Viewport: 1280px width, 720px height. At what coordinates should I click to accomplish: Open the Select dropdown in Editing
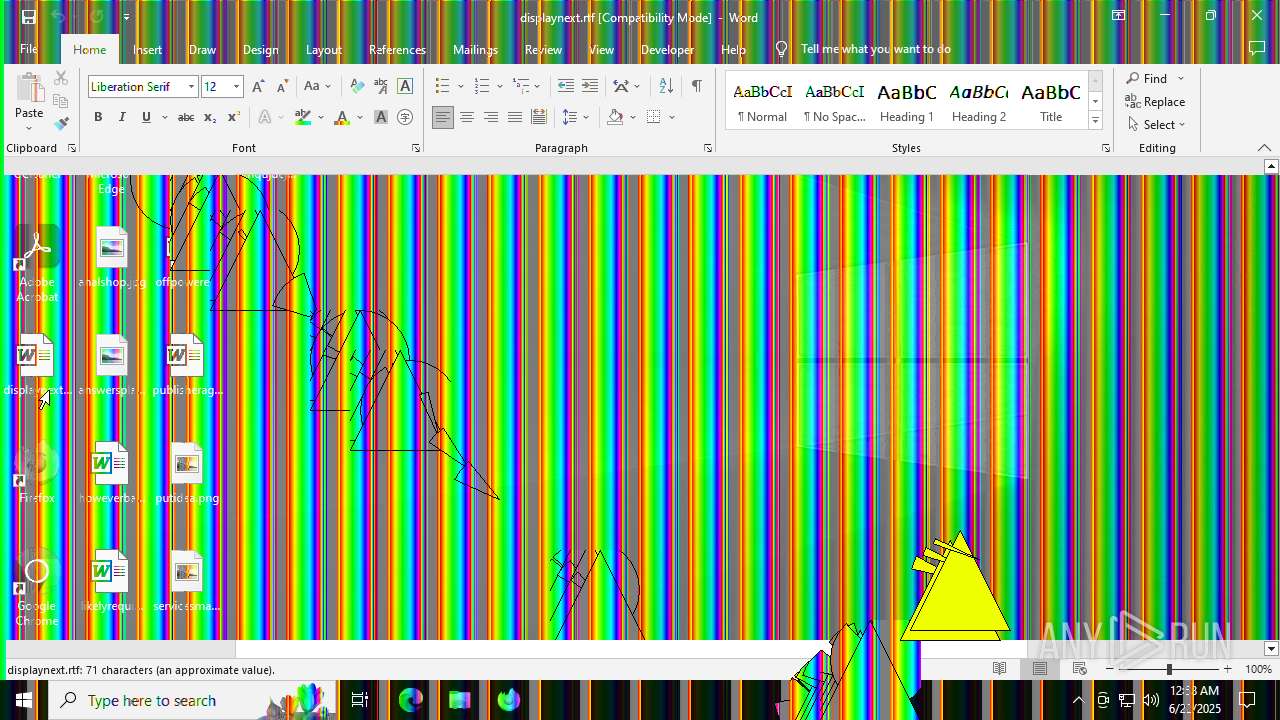1157,125
